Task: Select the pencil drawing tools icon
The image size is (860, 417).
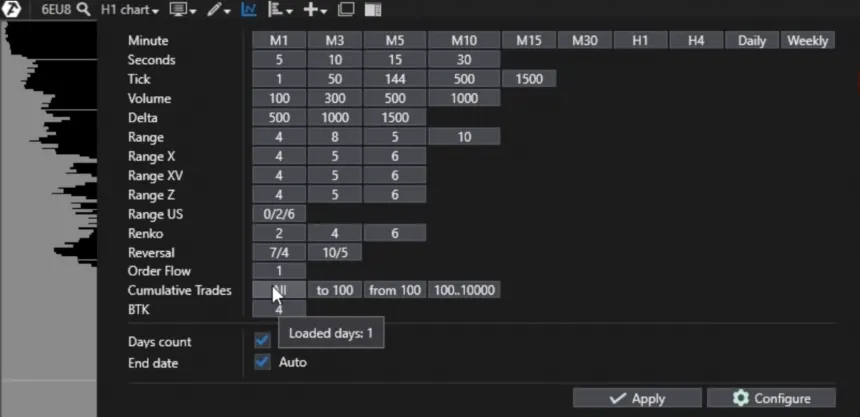Action: point(217,10)
